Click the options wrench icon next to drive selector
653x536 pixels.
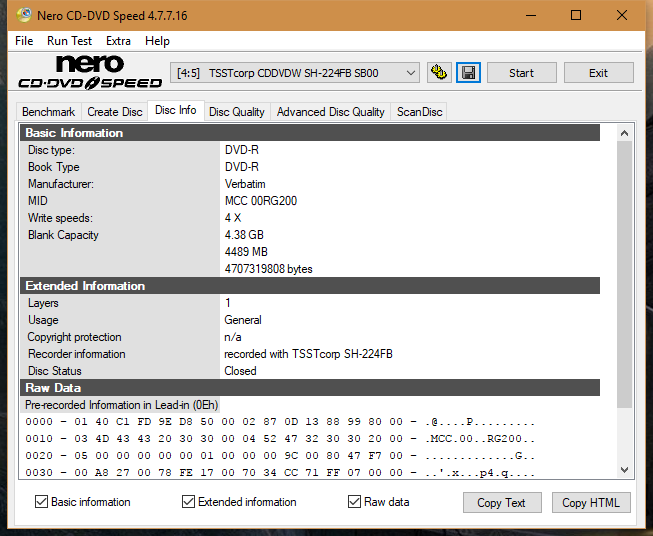439,73
